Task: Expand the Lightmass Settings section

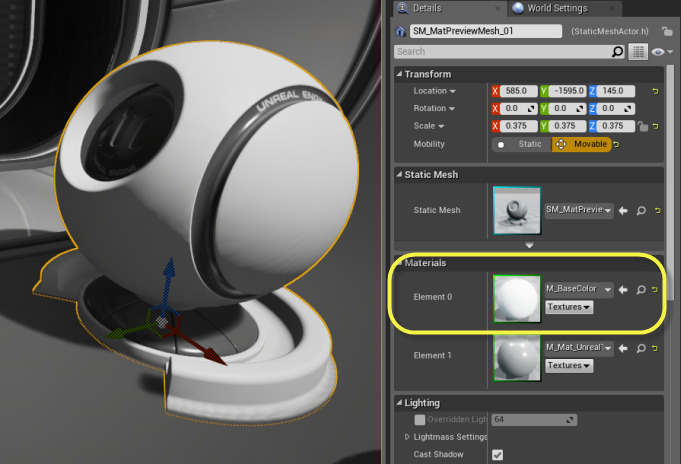Action: click(x=407, y=437)
